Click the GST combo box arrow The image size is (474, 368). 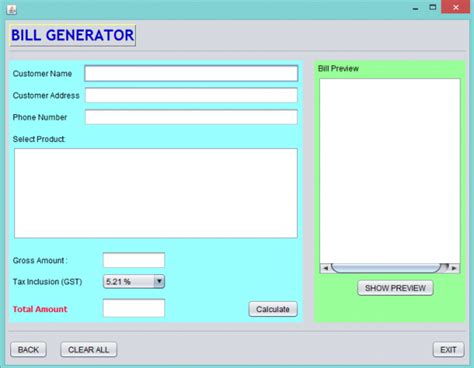click(x=159, y=281)
